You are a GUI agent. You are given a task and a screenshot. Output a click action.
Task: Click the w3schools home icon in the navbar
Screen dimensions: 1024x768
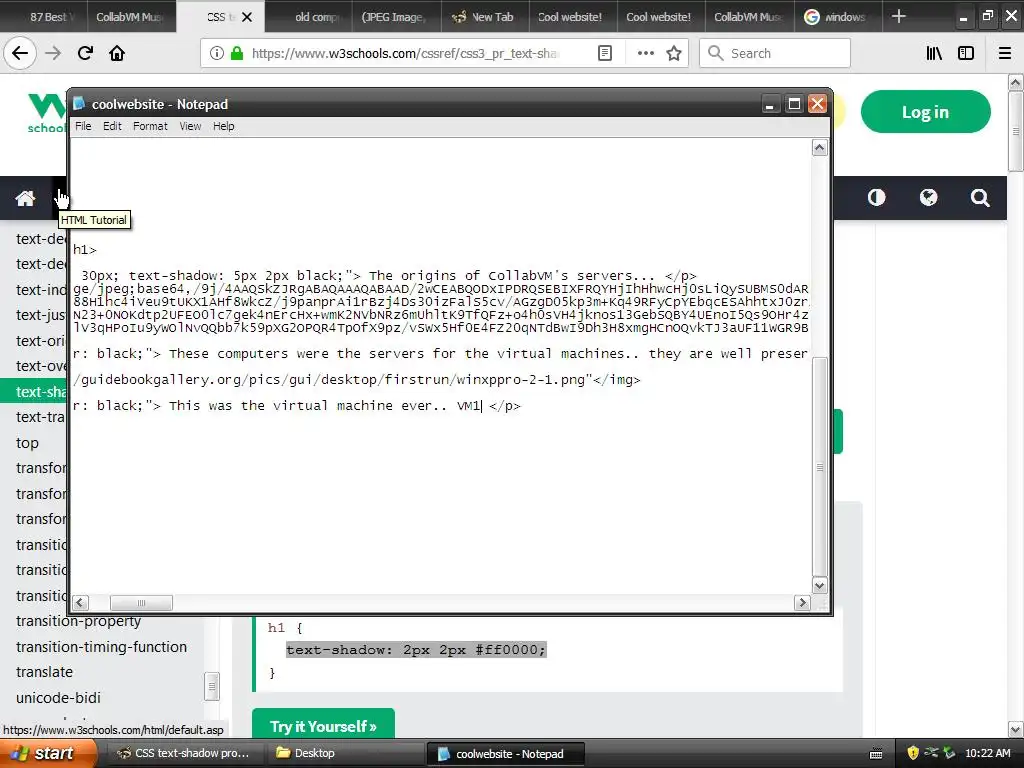[25, 198]
